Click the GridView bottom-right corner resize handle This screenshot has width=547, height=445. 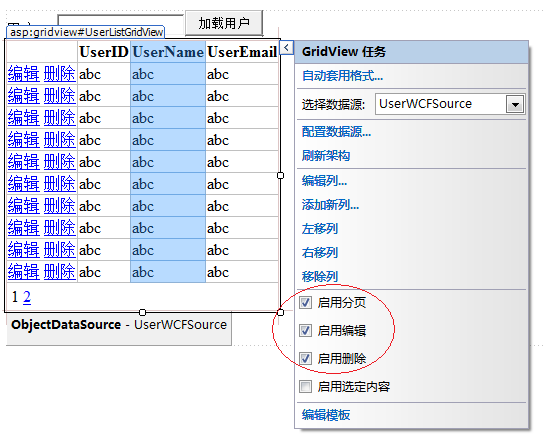[x=280, y=312]
